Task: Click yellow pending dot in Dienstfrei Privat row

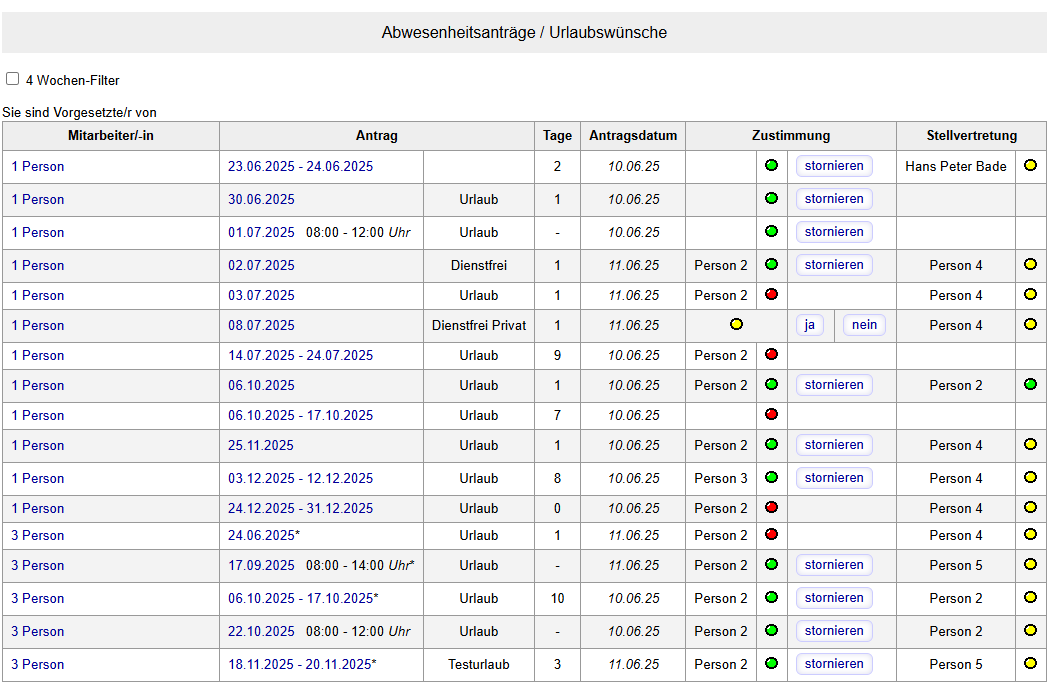Action: coord(736,325)
